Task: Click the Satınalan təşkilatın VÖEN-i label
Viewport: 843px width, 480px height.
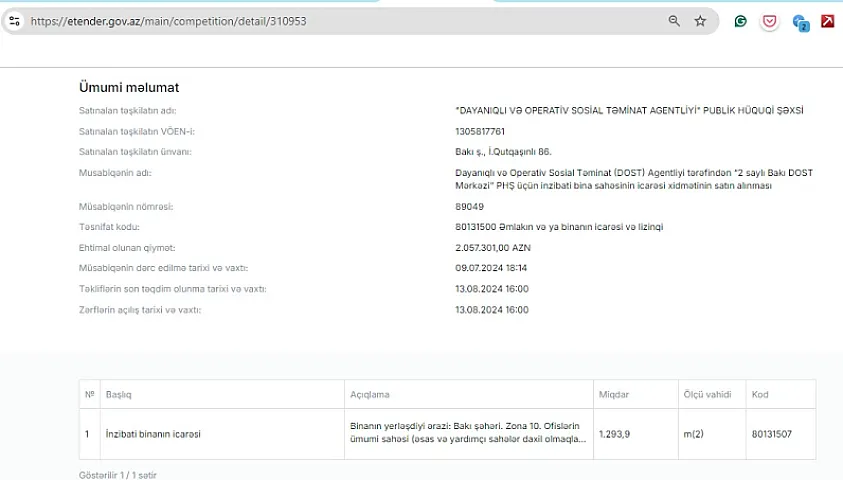Action: coord(137,131)
